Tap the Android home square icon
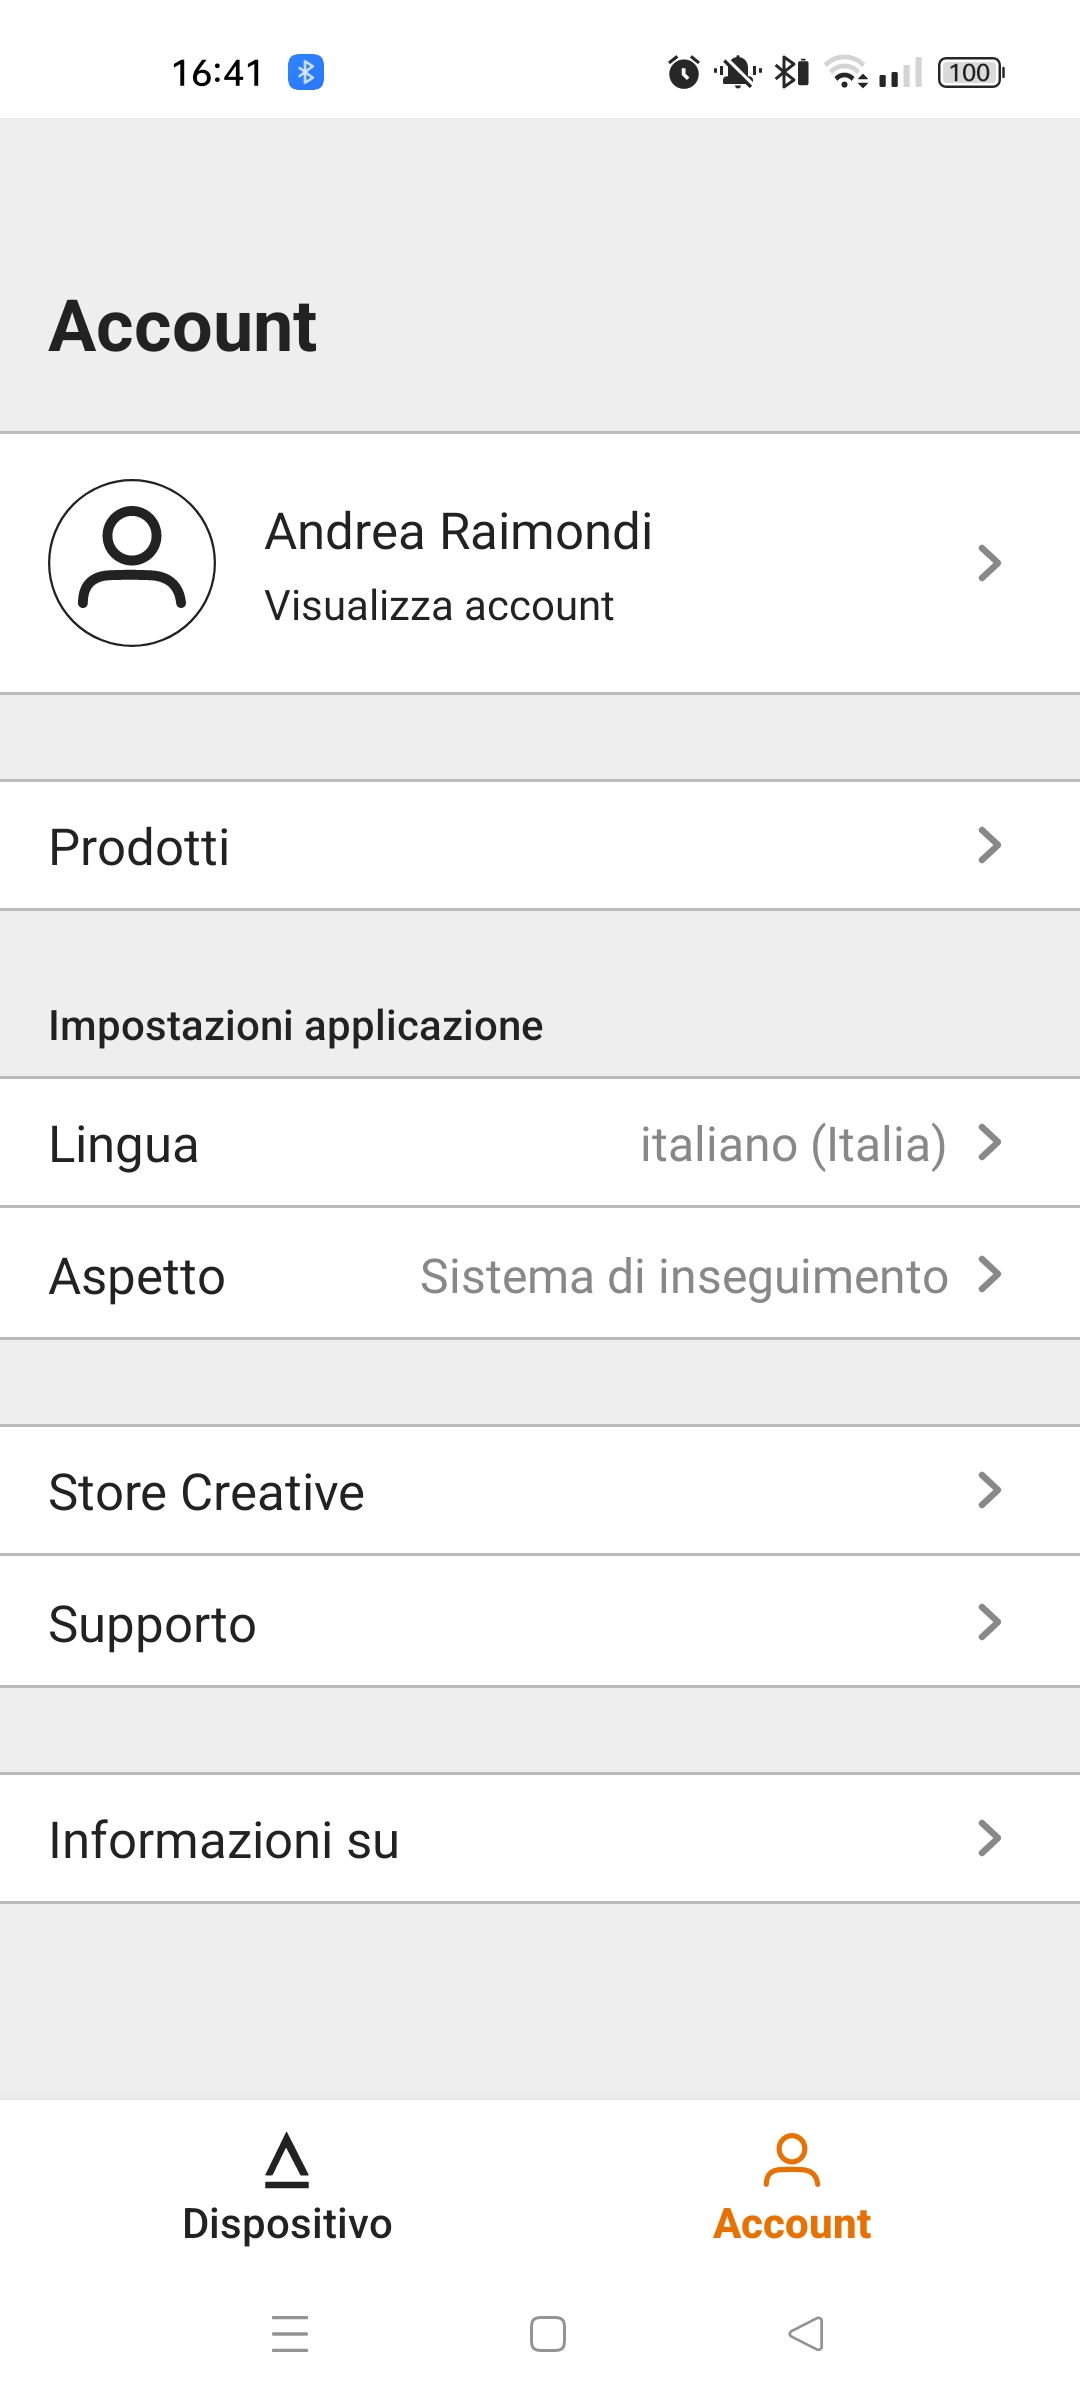 click(548, 2334)
